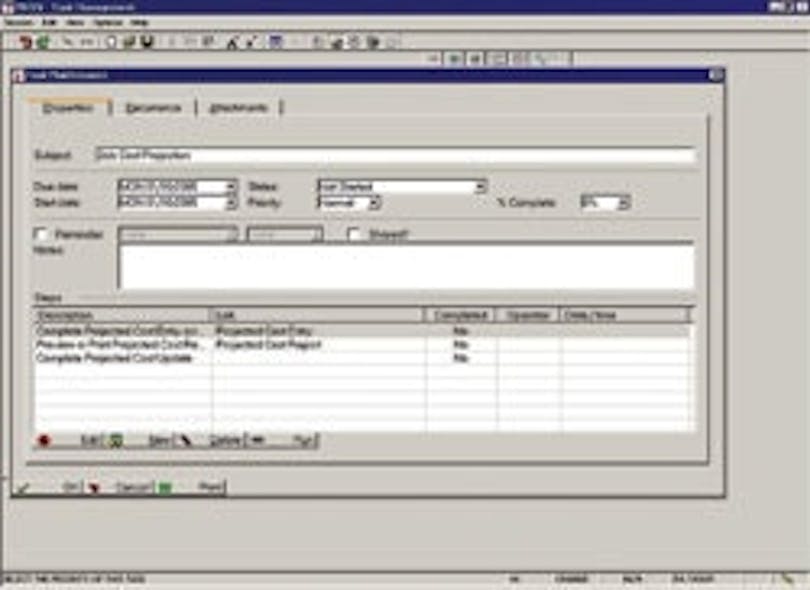Click the red record icon below the steps list
The image size is (810, 590).
[x=44, y=440]
